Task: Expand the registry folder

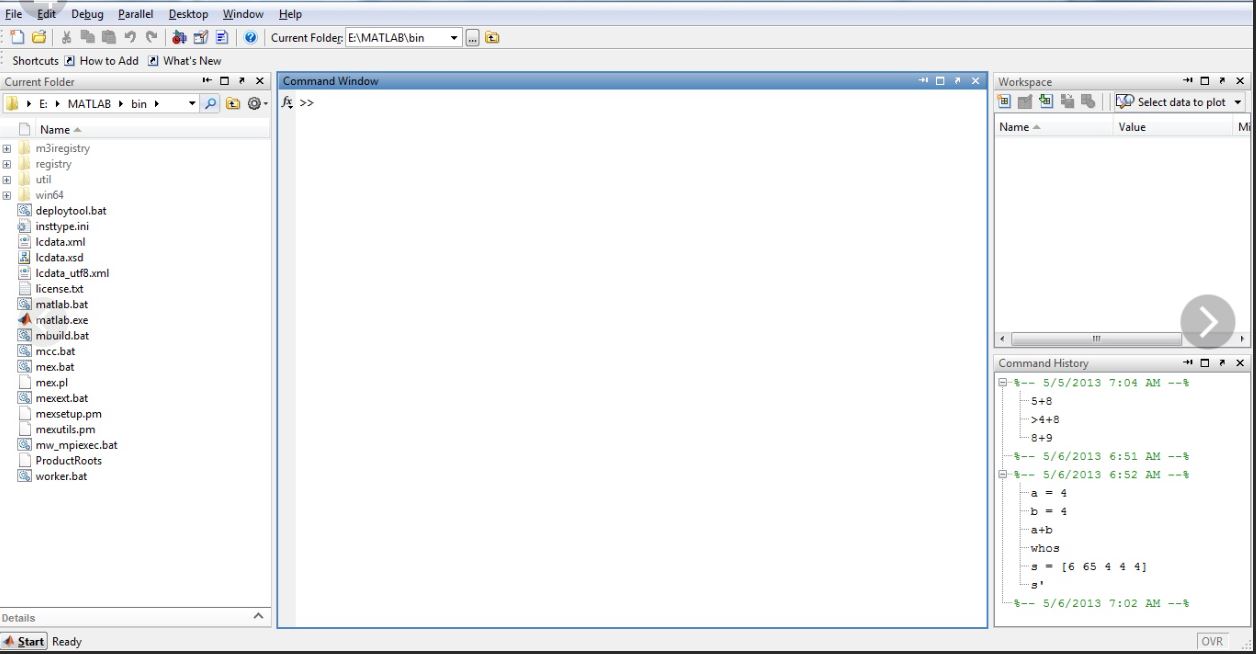Action: tap(7, 164)
